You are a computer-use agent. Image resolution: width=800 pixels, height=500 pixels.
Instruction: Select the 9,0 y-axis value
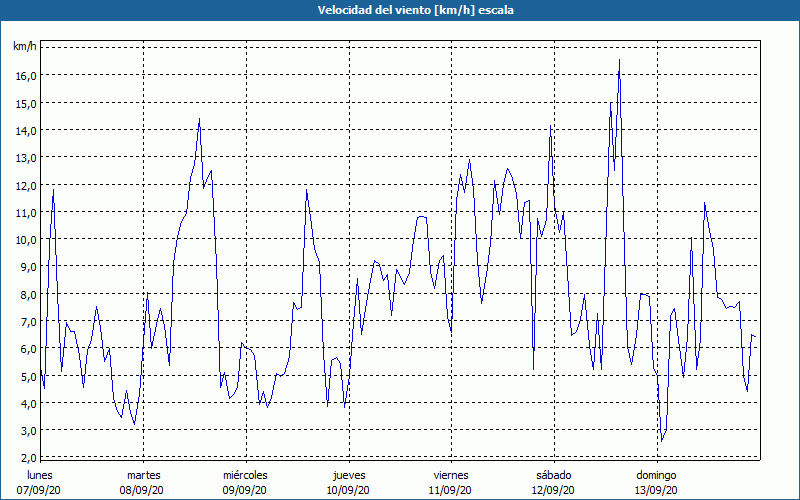click(29, 266)
